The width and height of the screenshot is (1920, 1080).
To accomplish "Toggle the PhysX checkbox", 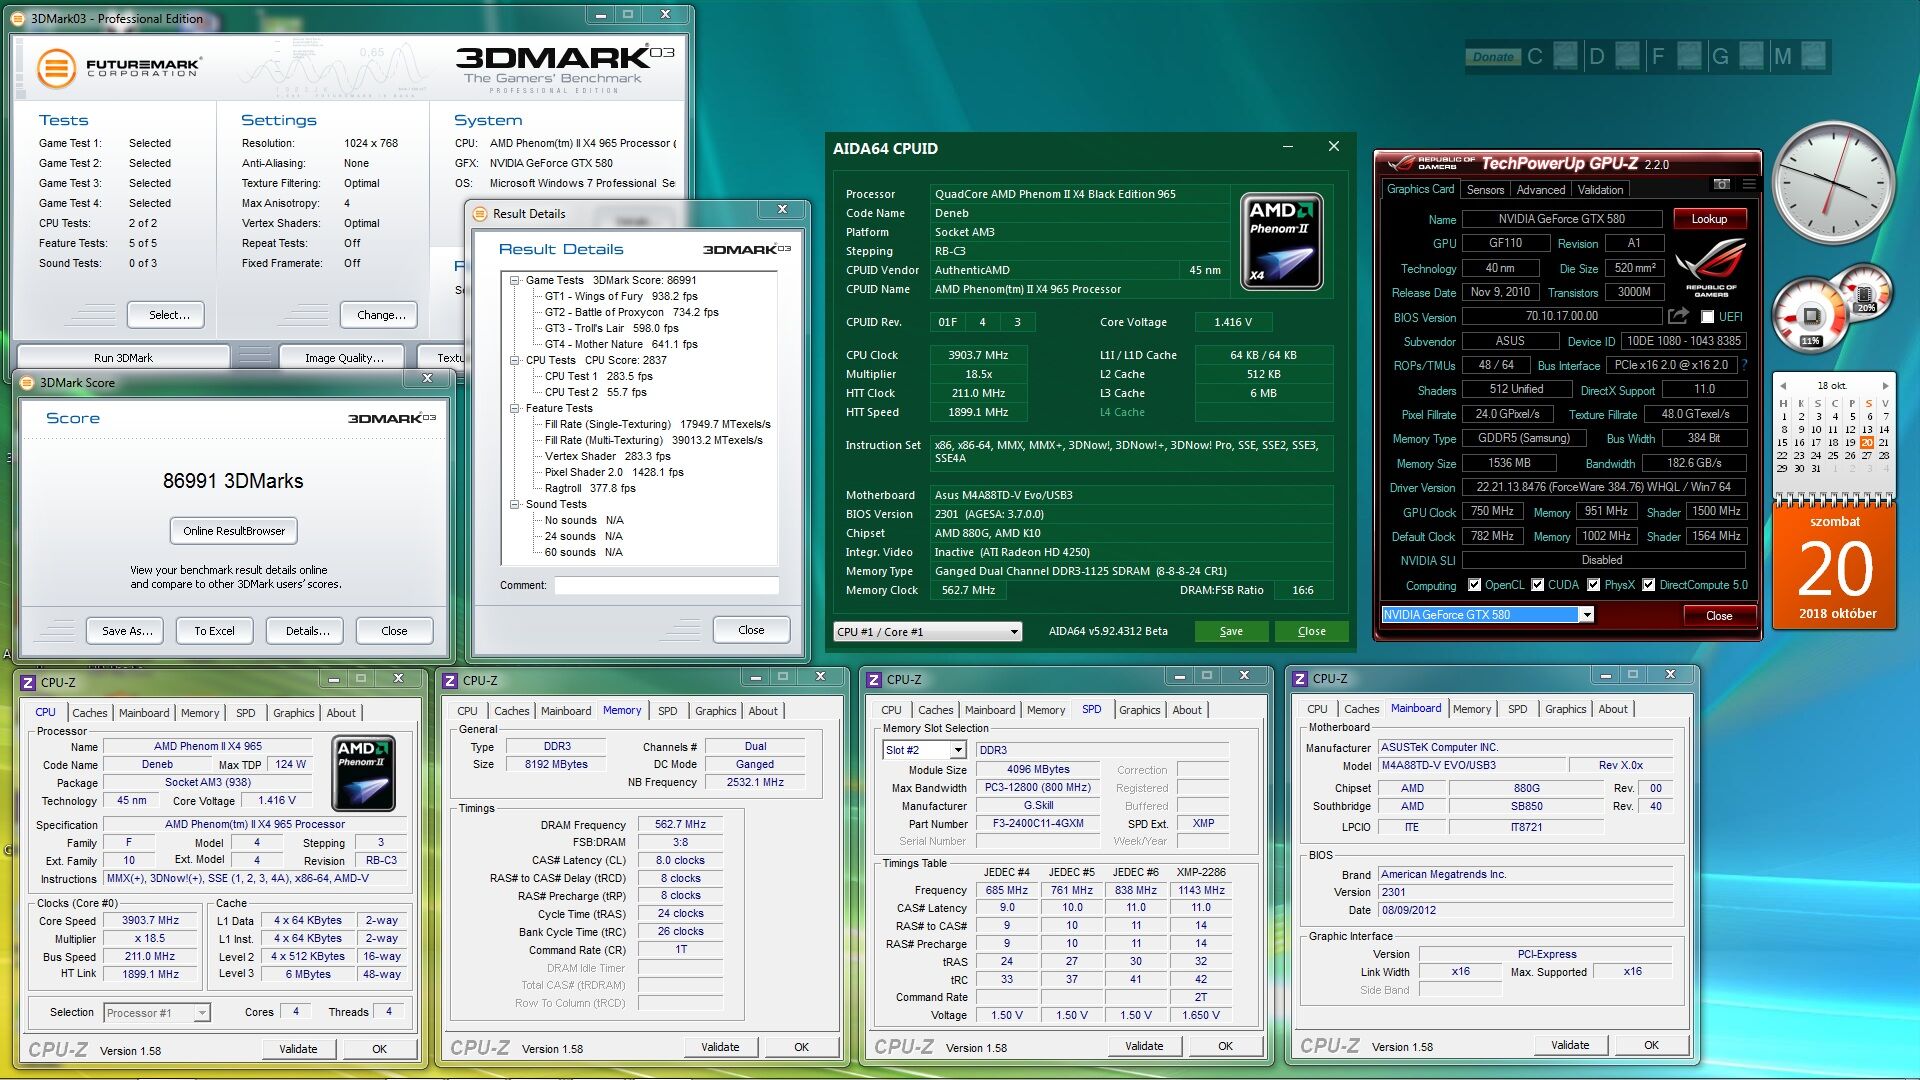I will 1594,585.
